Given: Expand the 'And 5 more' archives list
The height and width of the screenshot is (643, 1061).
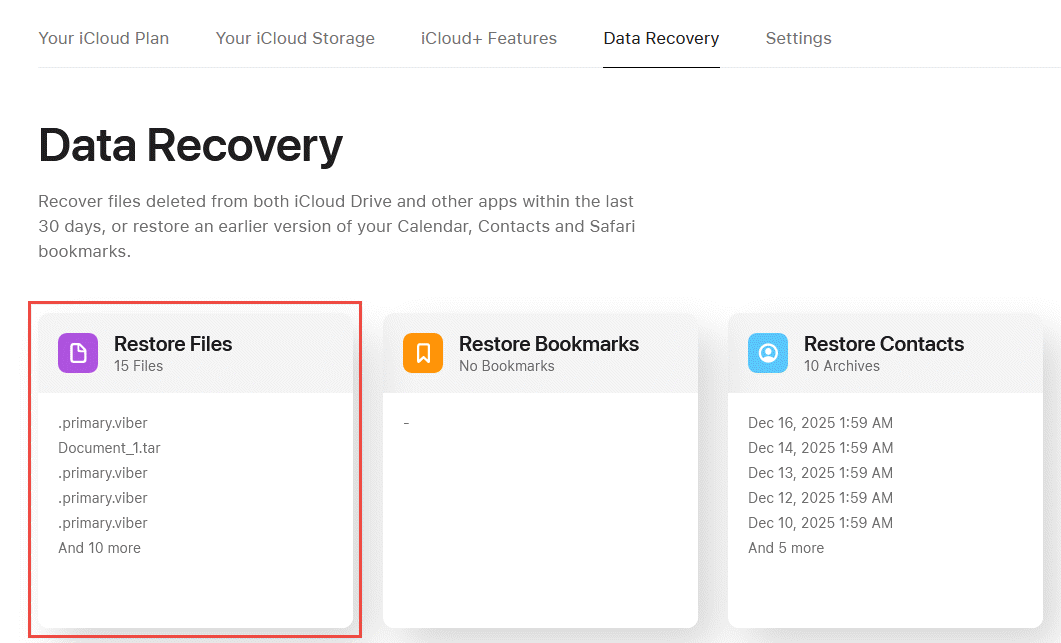Looking at the screenshot, I should coord(786,548).
